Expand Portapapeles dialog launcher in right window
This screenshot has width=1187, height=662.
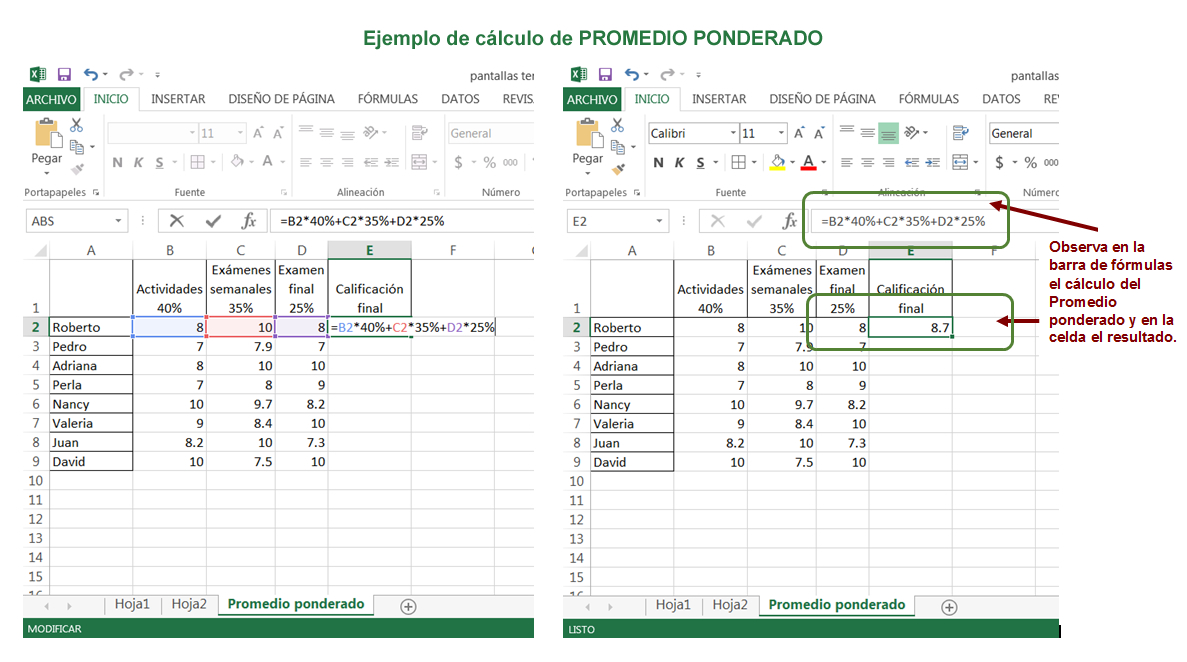pyautogui.click(x=637, y=192)
